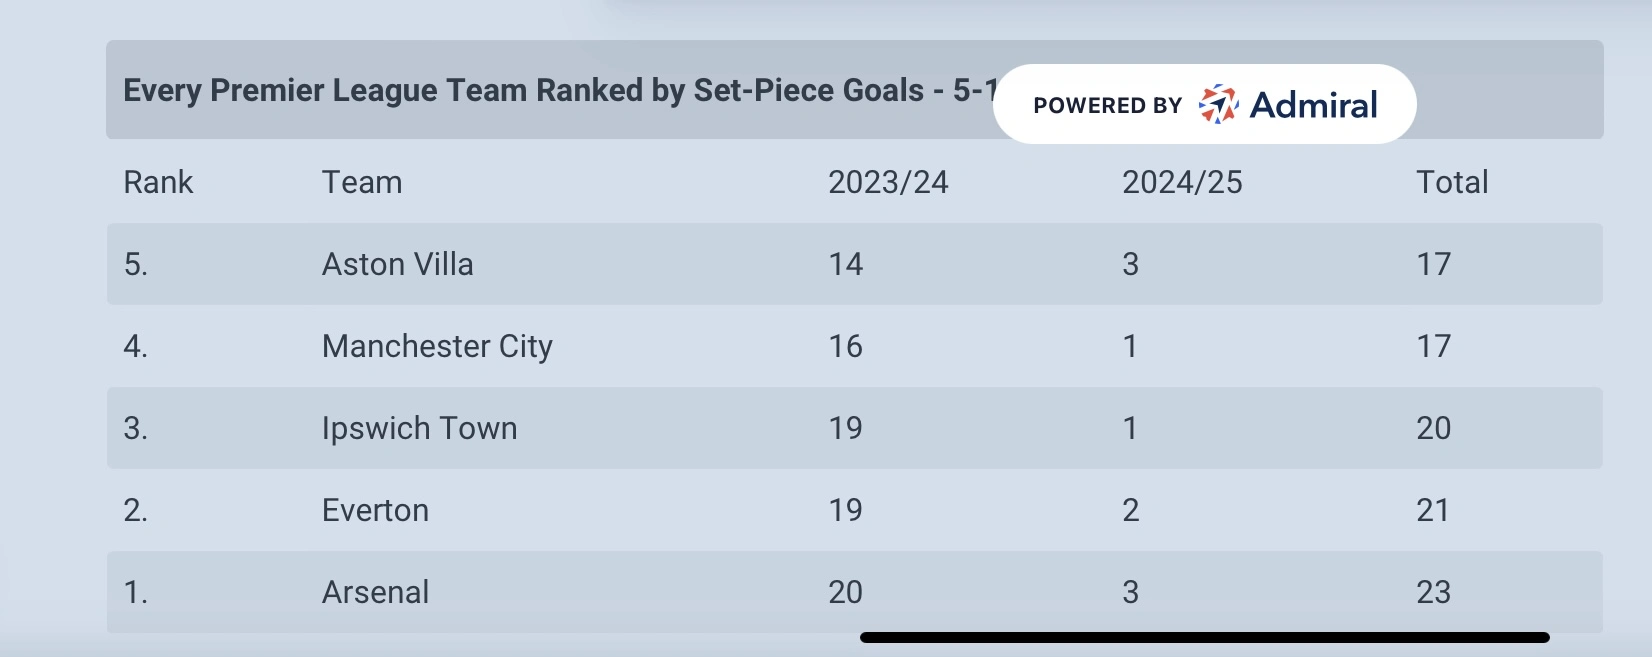Image resolution: width=1652 pixels, height=657 pixels.
Task: Tap the black home indicator bar
Action: coord(1204,637)
